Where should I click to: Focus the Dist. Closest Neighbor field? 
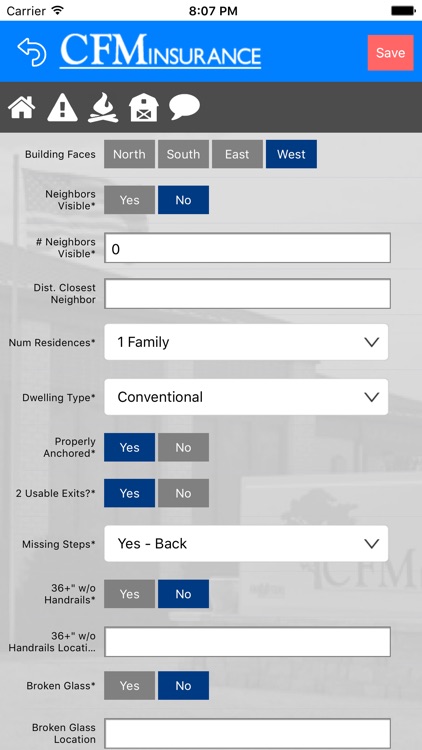(x=247, y=294)
